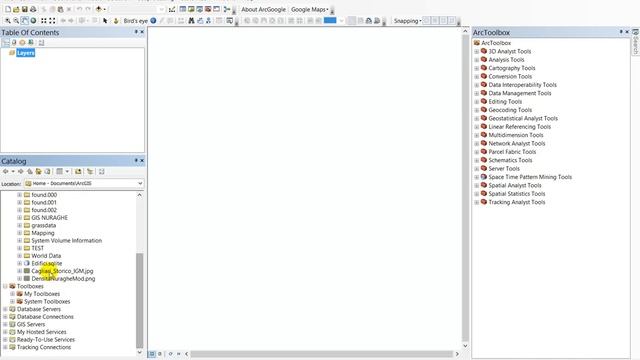This screenshot has width=640, height=360.
Task: Toggle Catalog tree view
Action: pyautogui.click(x=90, y=171)
